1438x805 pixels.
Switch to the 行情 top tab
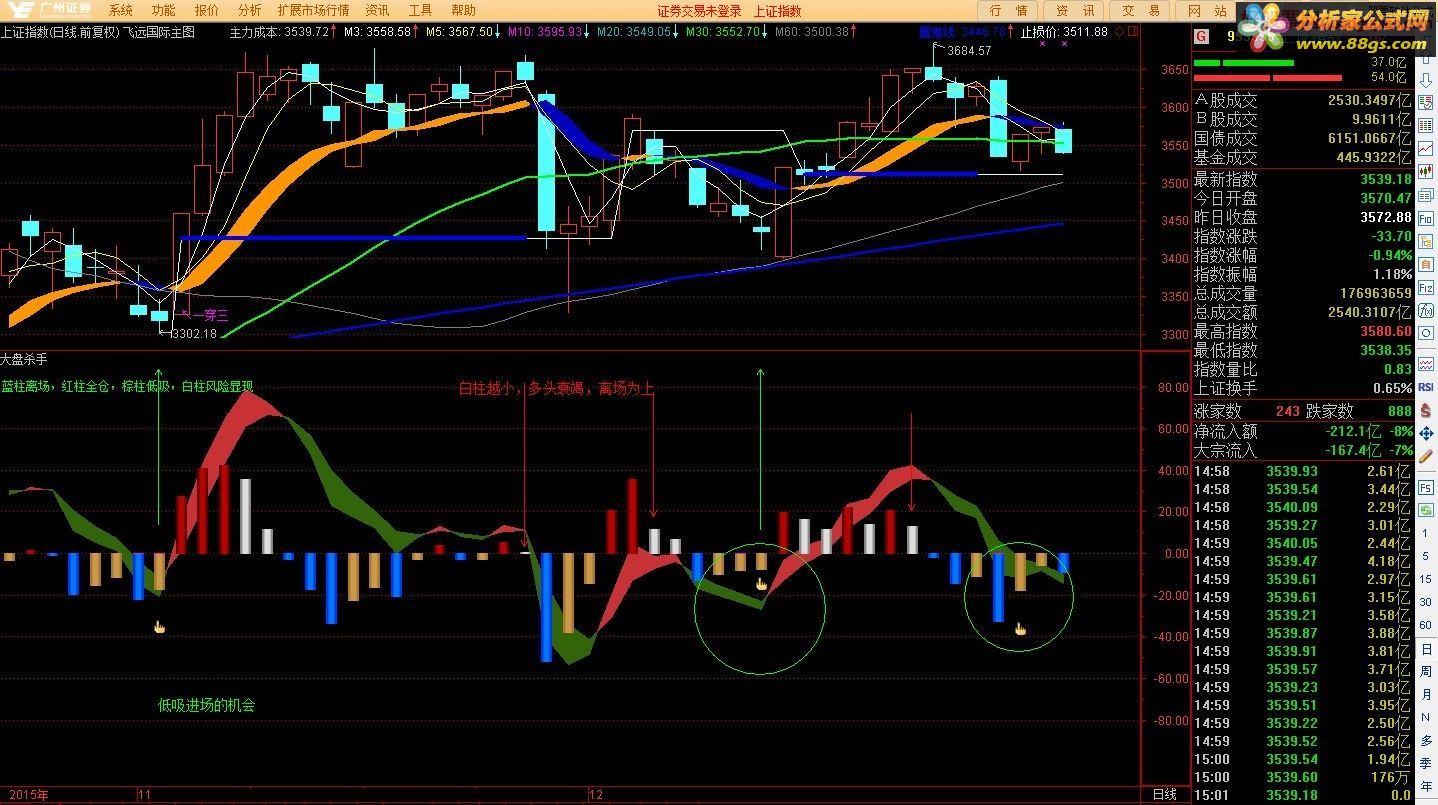[x=1008, y=10]
